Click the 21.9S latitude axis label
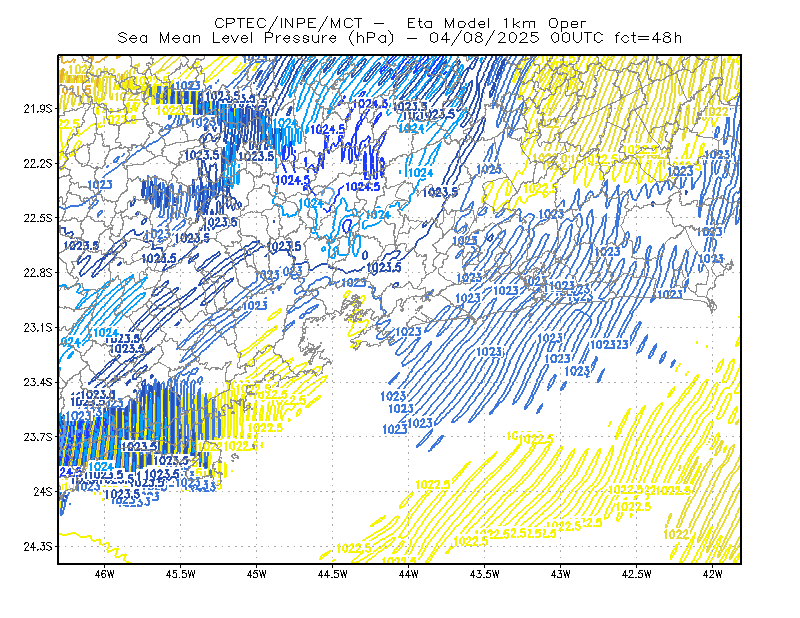800x618 pixels. coord(38,109)
